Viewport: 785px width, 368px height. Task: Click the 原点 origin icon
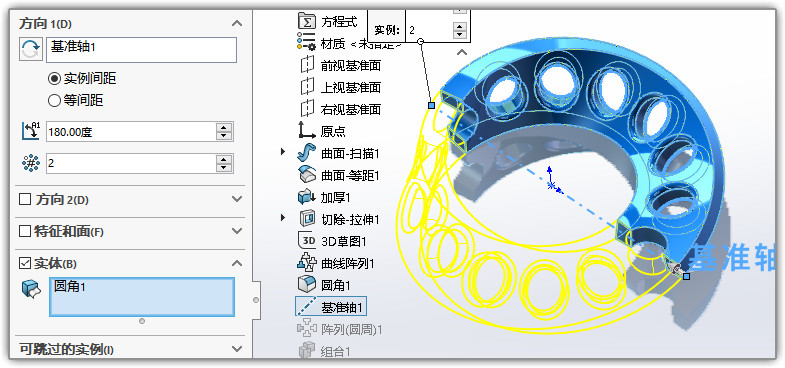click(306, 130)
